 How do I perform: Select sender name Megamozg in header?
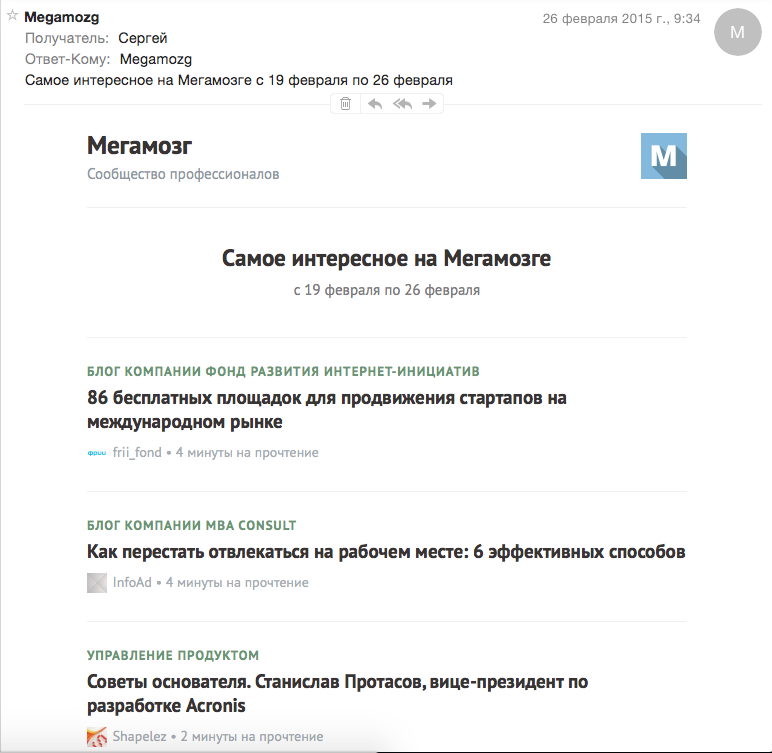point(62,17)
